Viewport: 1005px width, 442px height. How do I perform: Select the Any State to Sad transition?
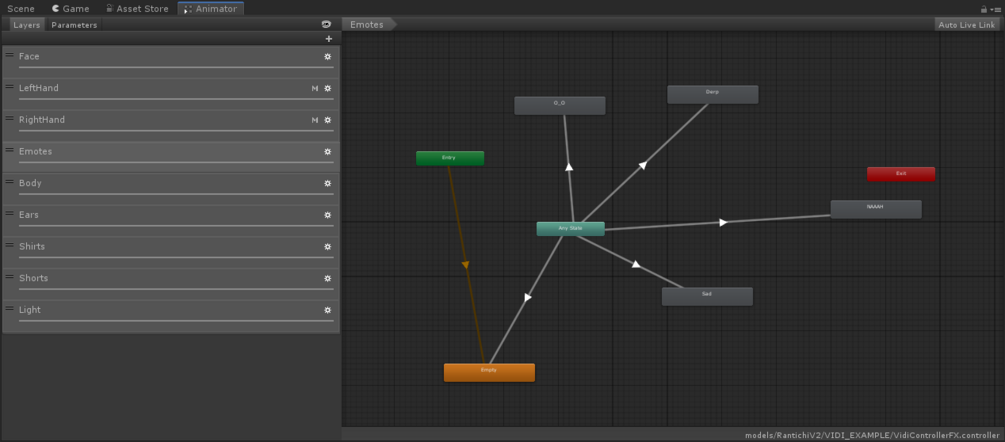click(x=636, y=264)
